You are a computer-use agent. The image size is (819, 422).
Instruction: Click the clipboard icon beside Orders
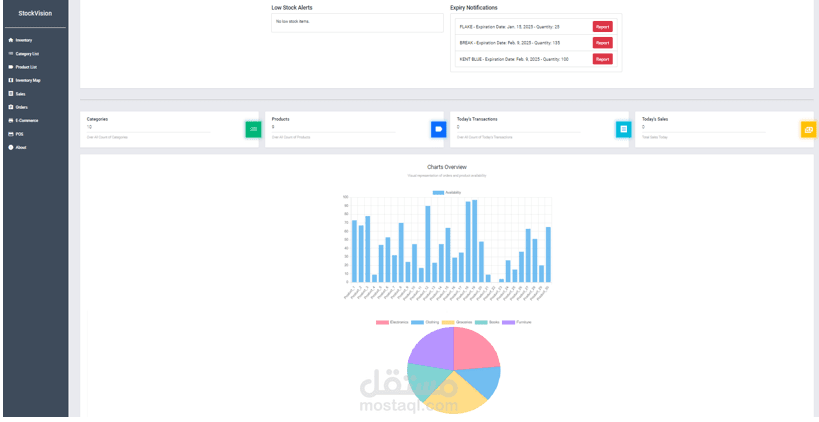pyautogui.click(x=11, y=107)
